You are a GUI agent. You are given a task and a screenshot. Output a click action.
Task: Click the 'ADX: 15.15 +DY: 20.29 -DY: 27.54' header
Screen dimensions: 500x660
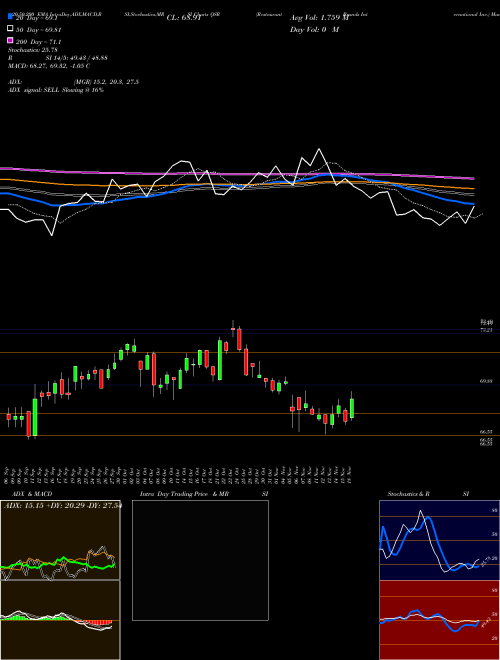click(x=62, y=506)
